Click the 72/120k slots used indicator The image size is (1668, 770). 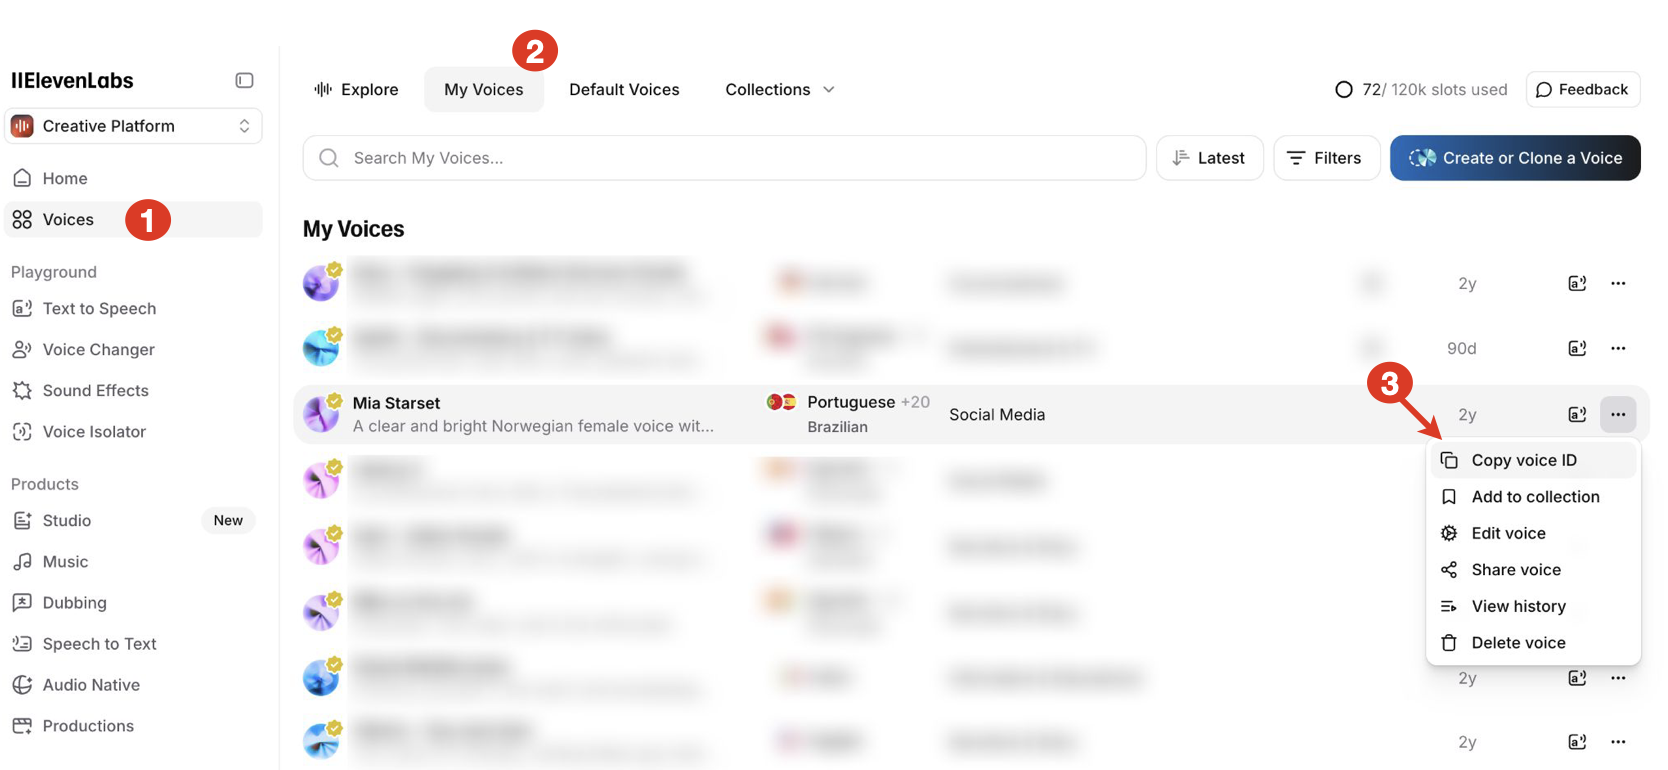(x=1421, y=89)
